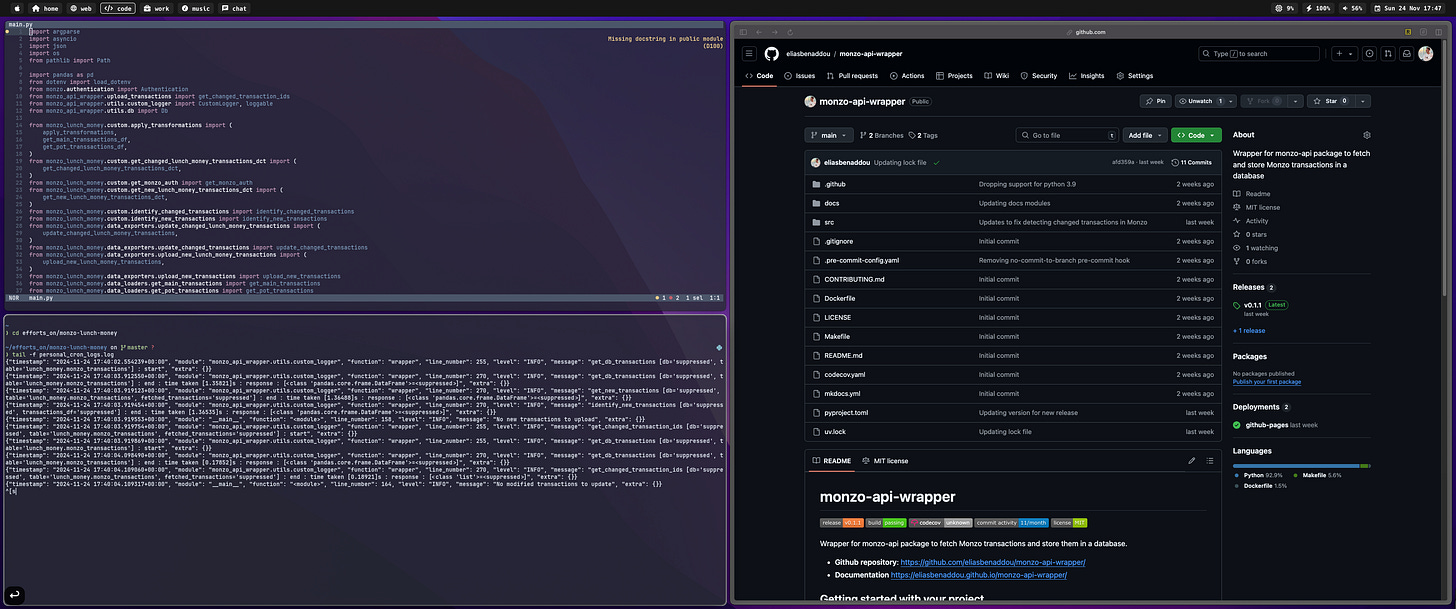Open the Pull requests tab
1456x609 pixels.
852,76
